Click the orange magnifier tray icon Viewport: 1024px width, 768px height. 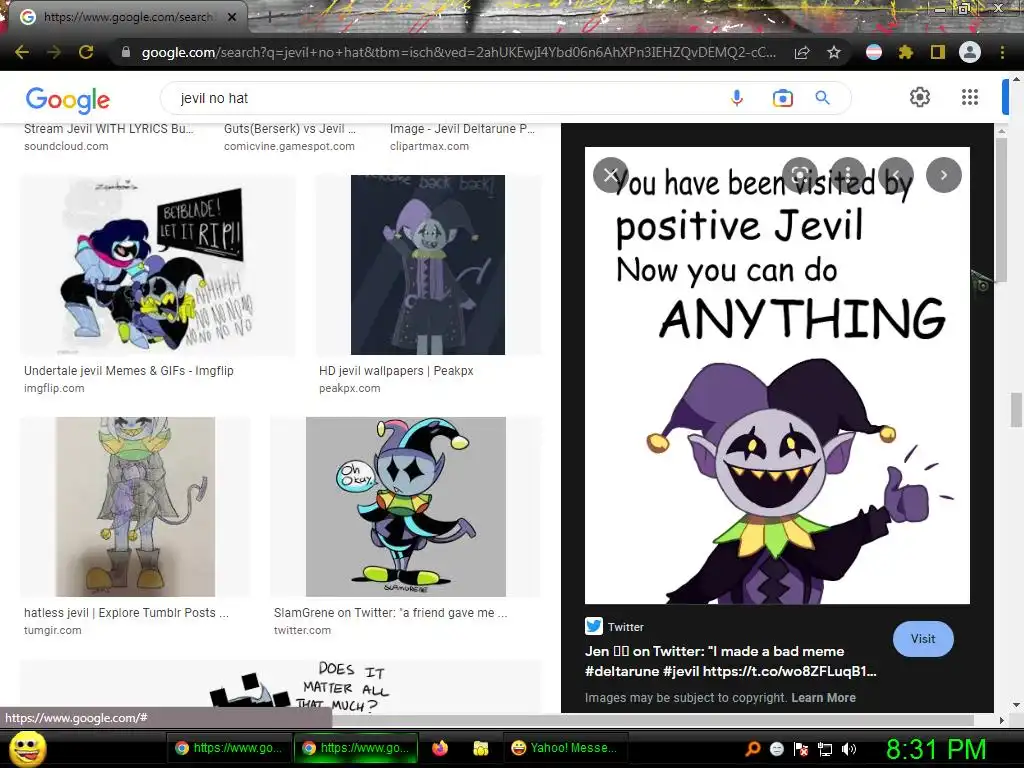pos(753,748)
